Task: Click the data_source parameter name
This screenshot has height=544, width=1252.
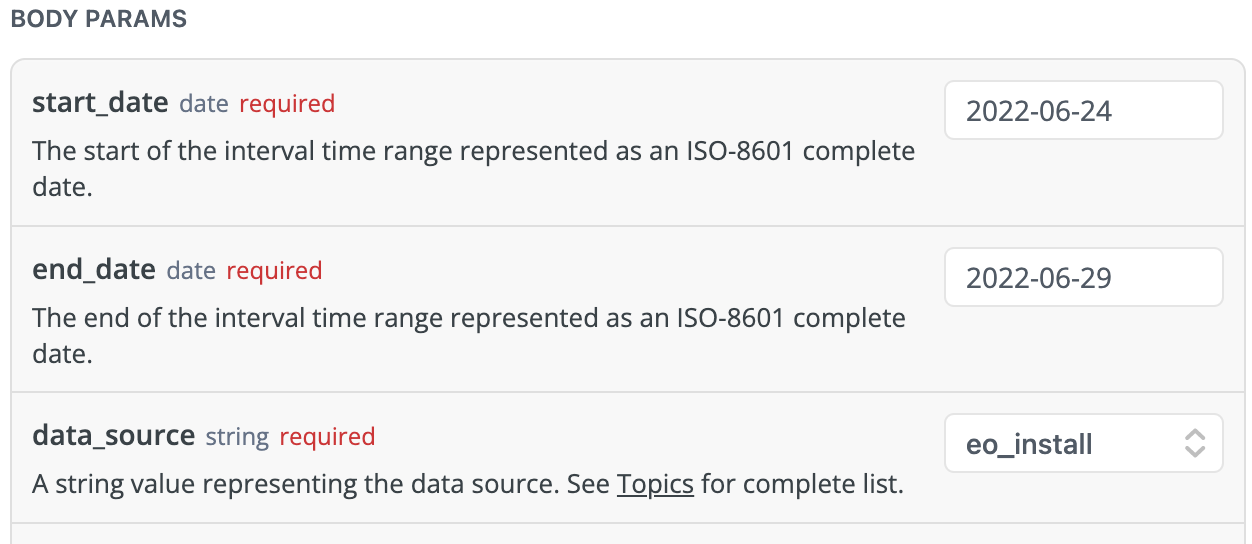Action: coord(113,436)
